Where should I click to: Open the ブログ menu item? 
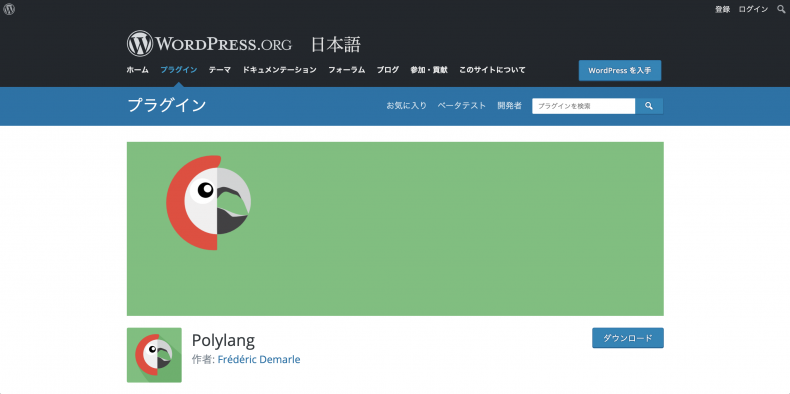pos(387,70)
